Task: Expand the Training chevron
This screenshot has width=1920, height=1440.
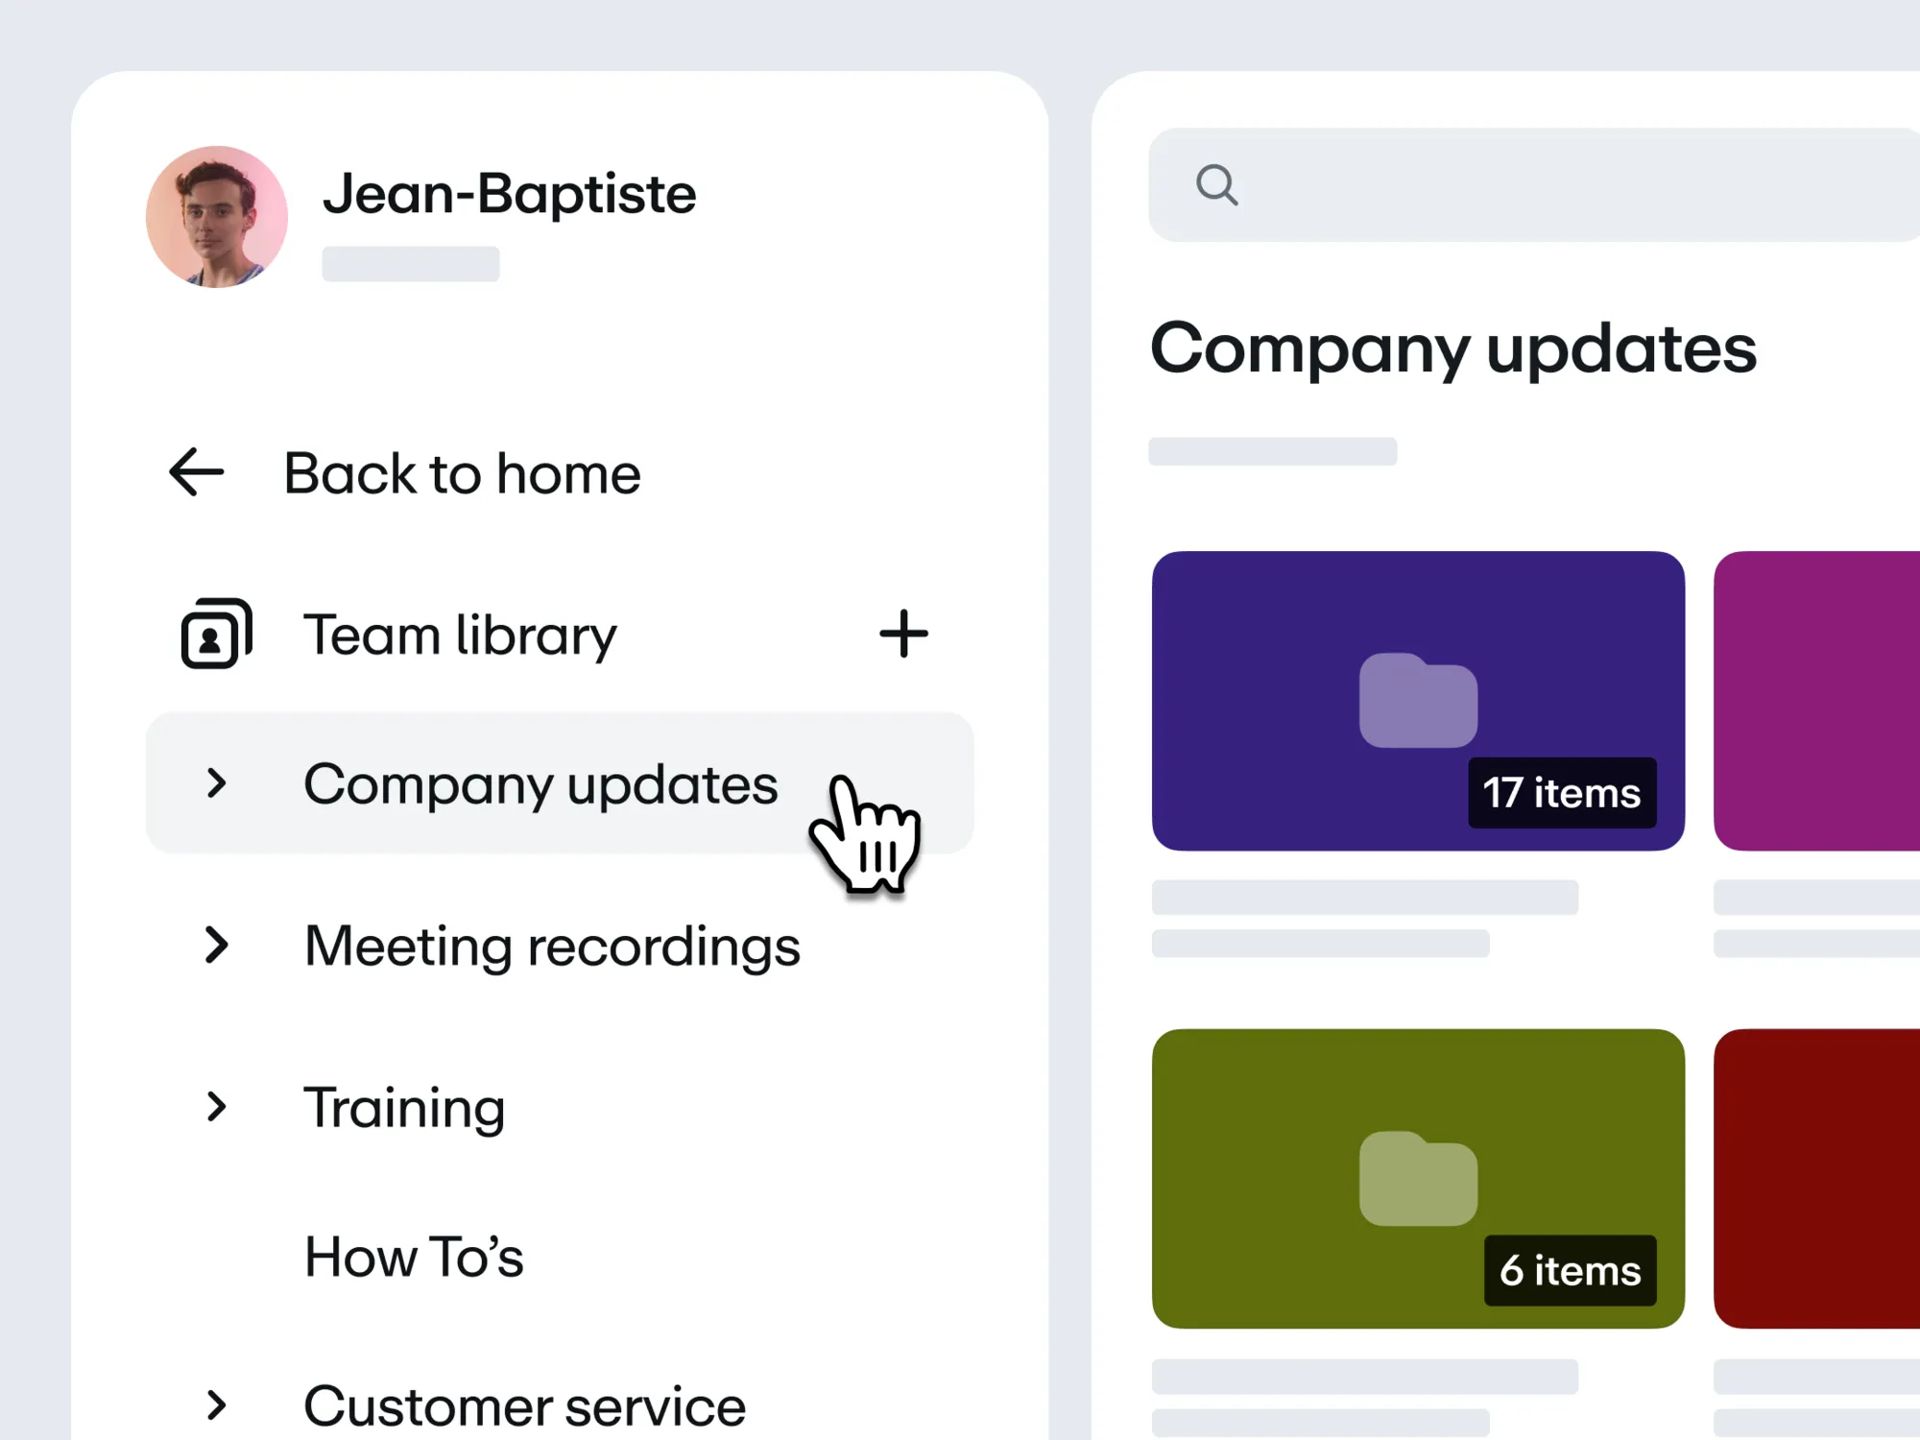Action: pos(216,1107)
